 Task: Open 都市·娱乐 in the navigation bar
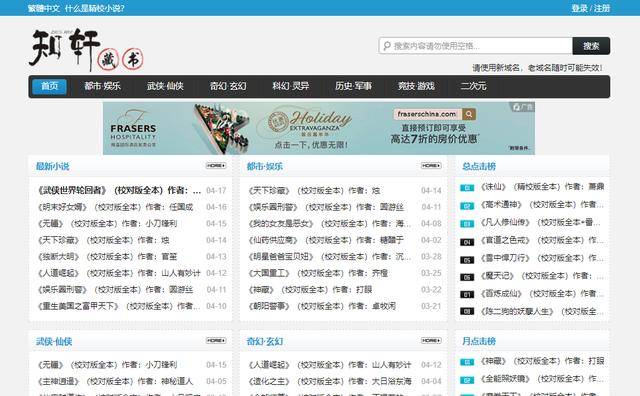102,86
